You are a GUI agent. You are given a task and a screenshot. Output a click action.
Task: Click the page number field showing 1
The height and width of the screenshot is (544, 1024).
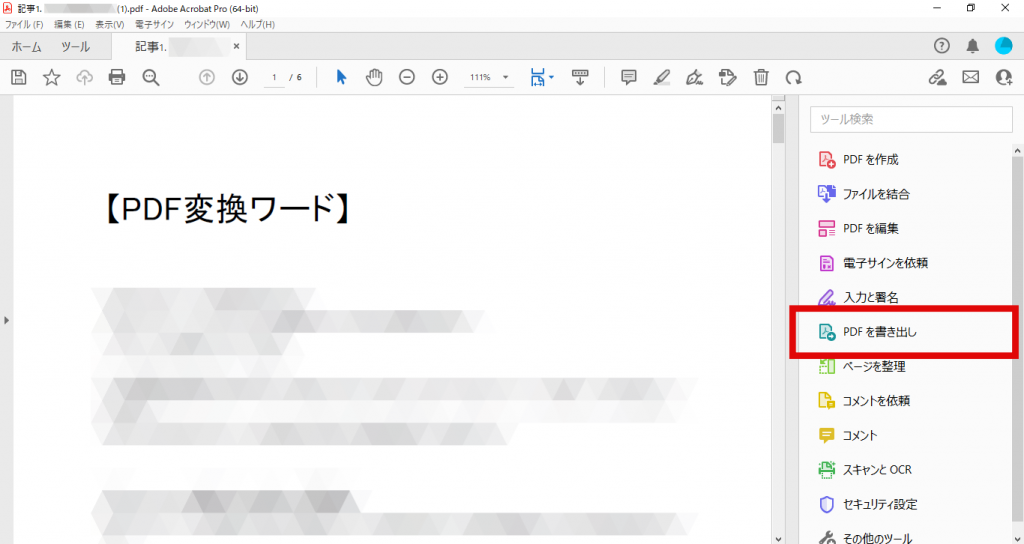click(x=274, y=78)
